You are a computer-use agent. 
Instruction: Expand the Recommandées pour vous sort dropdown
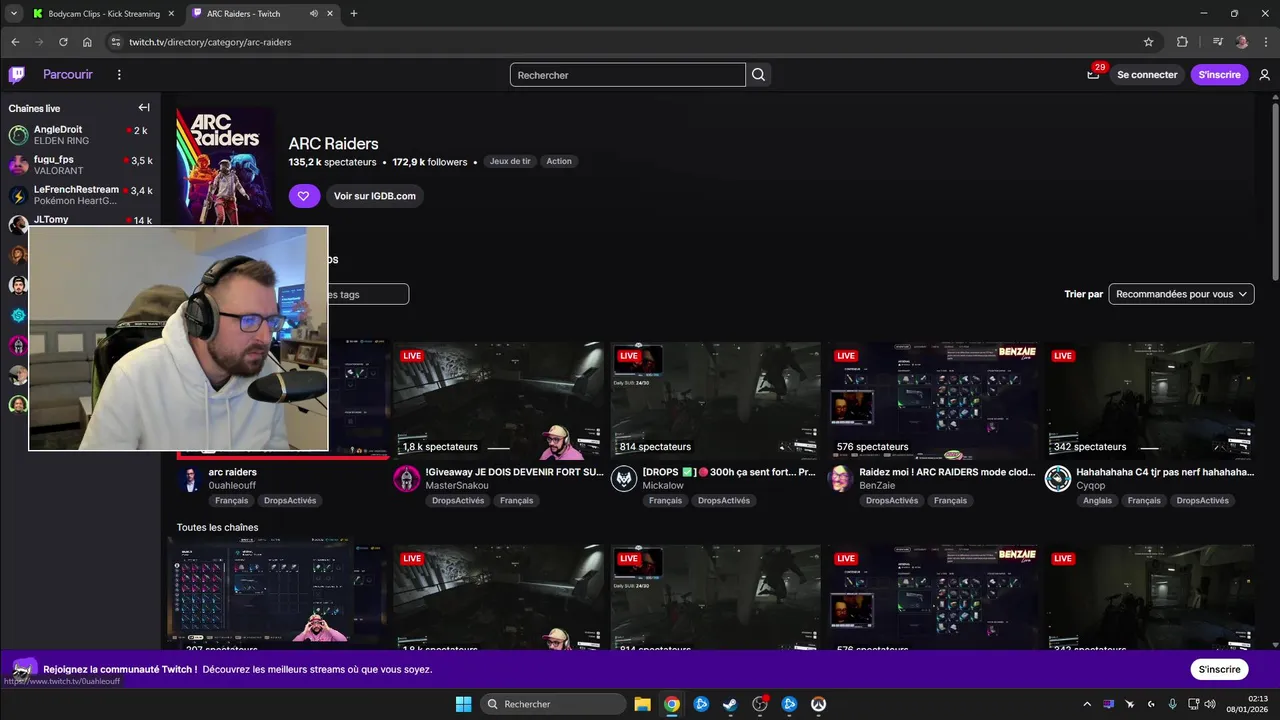(1181, 294)
